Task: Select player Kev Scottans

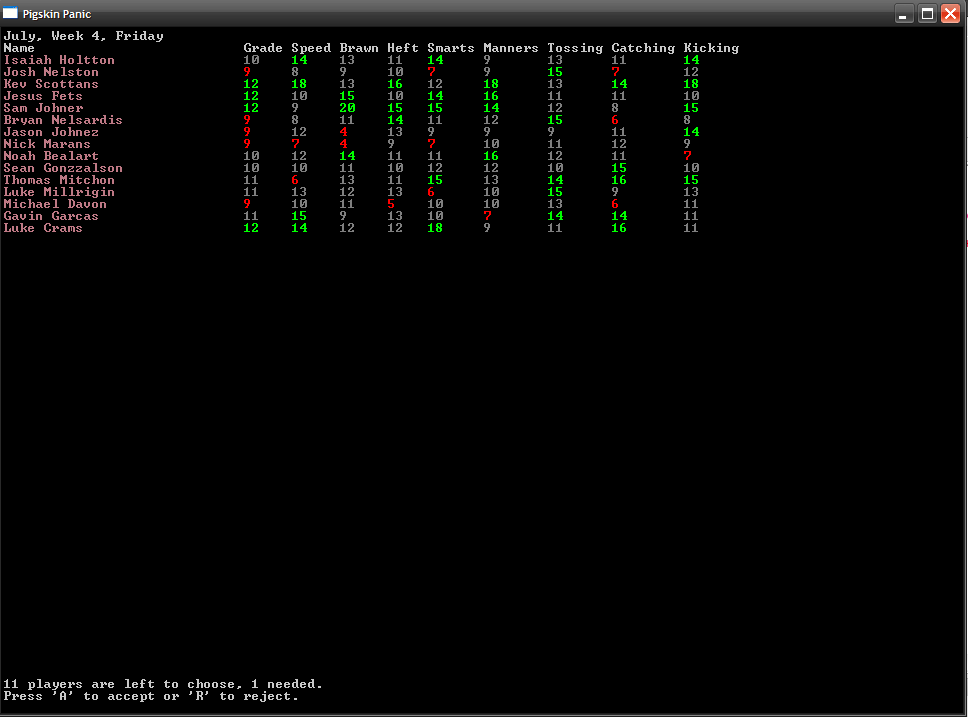Action: tap(51, 84)
